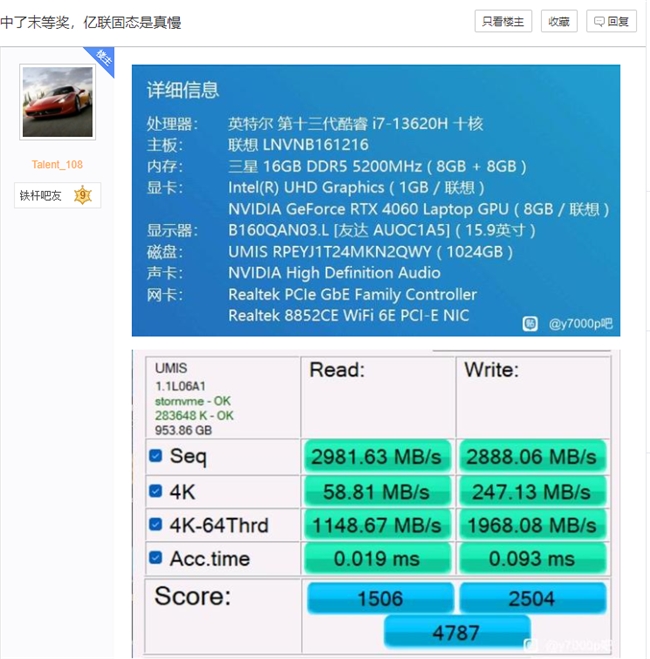Toggle the Acc.time test checkbox
Image resolution: width=650 pixels, height=659 pixels.
click(x=155, y=558)
